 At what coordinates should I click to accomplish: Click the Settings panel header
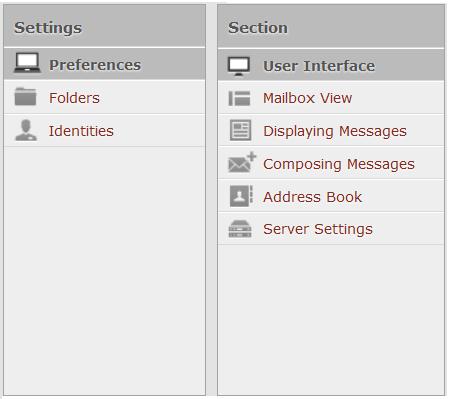pos(105,26)
